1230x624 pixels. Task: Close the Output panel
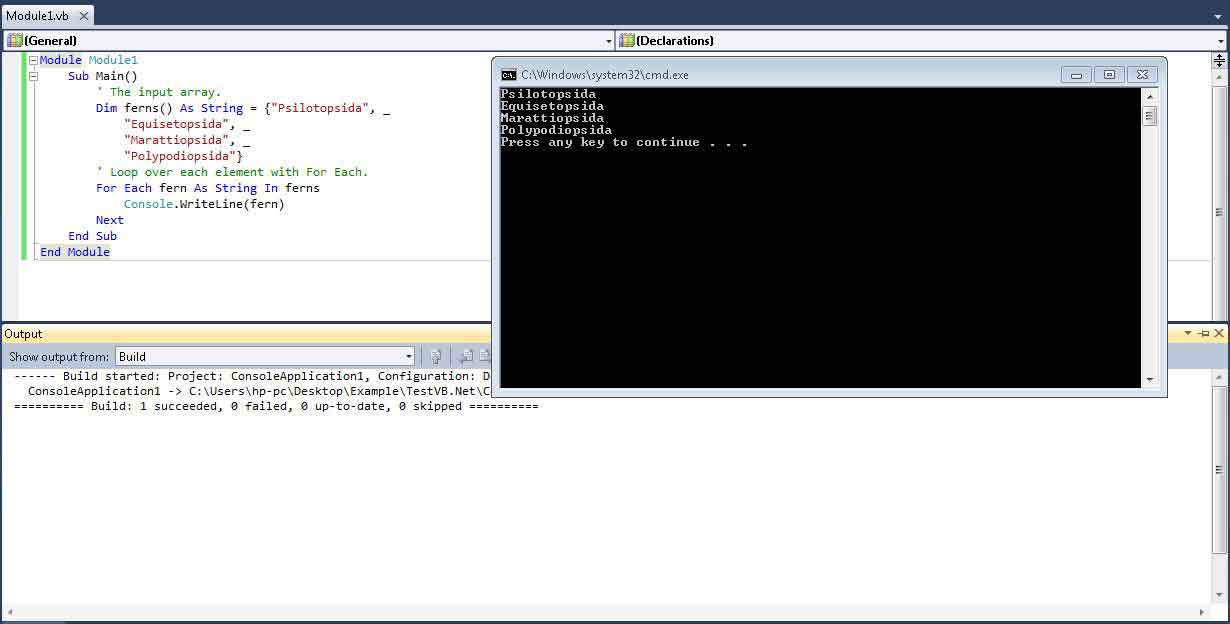pos(1219,334)
